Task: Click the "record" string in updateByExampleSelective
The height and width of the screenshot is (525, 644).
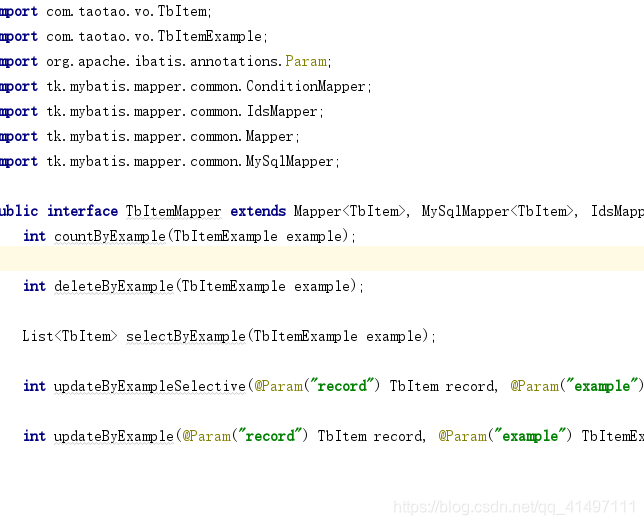Action: tap(342, 386)
